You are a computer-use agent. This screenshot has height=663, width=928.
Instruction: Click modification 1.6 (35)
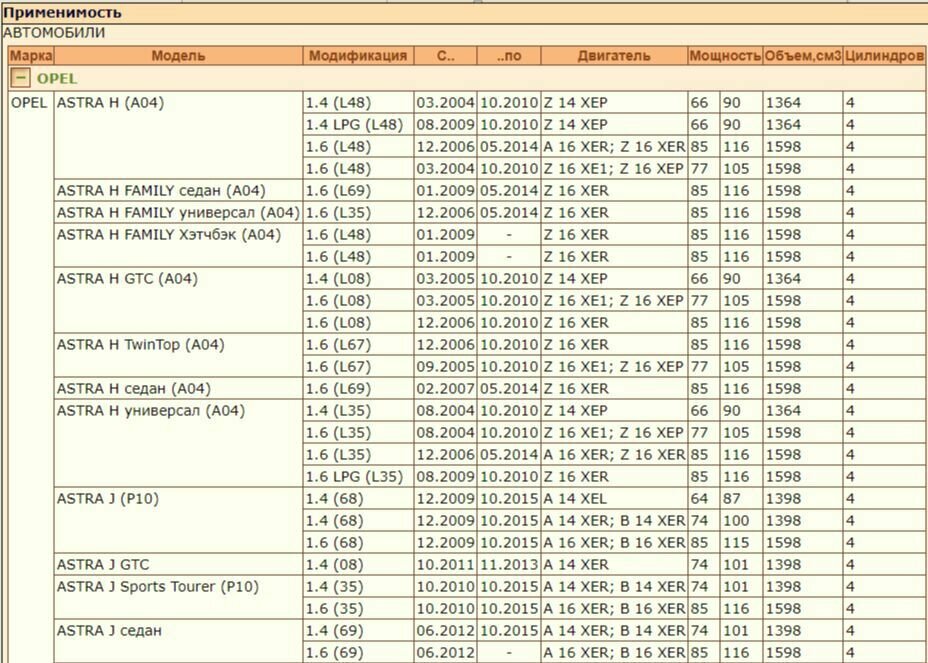[x=358, y=609]
